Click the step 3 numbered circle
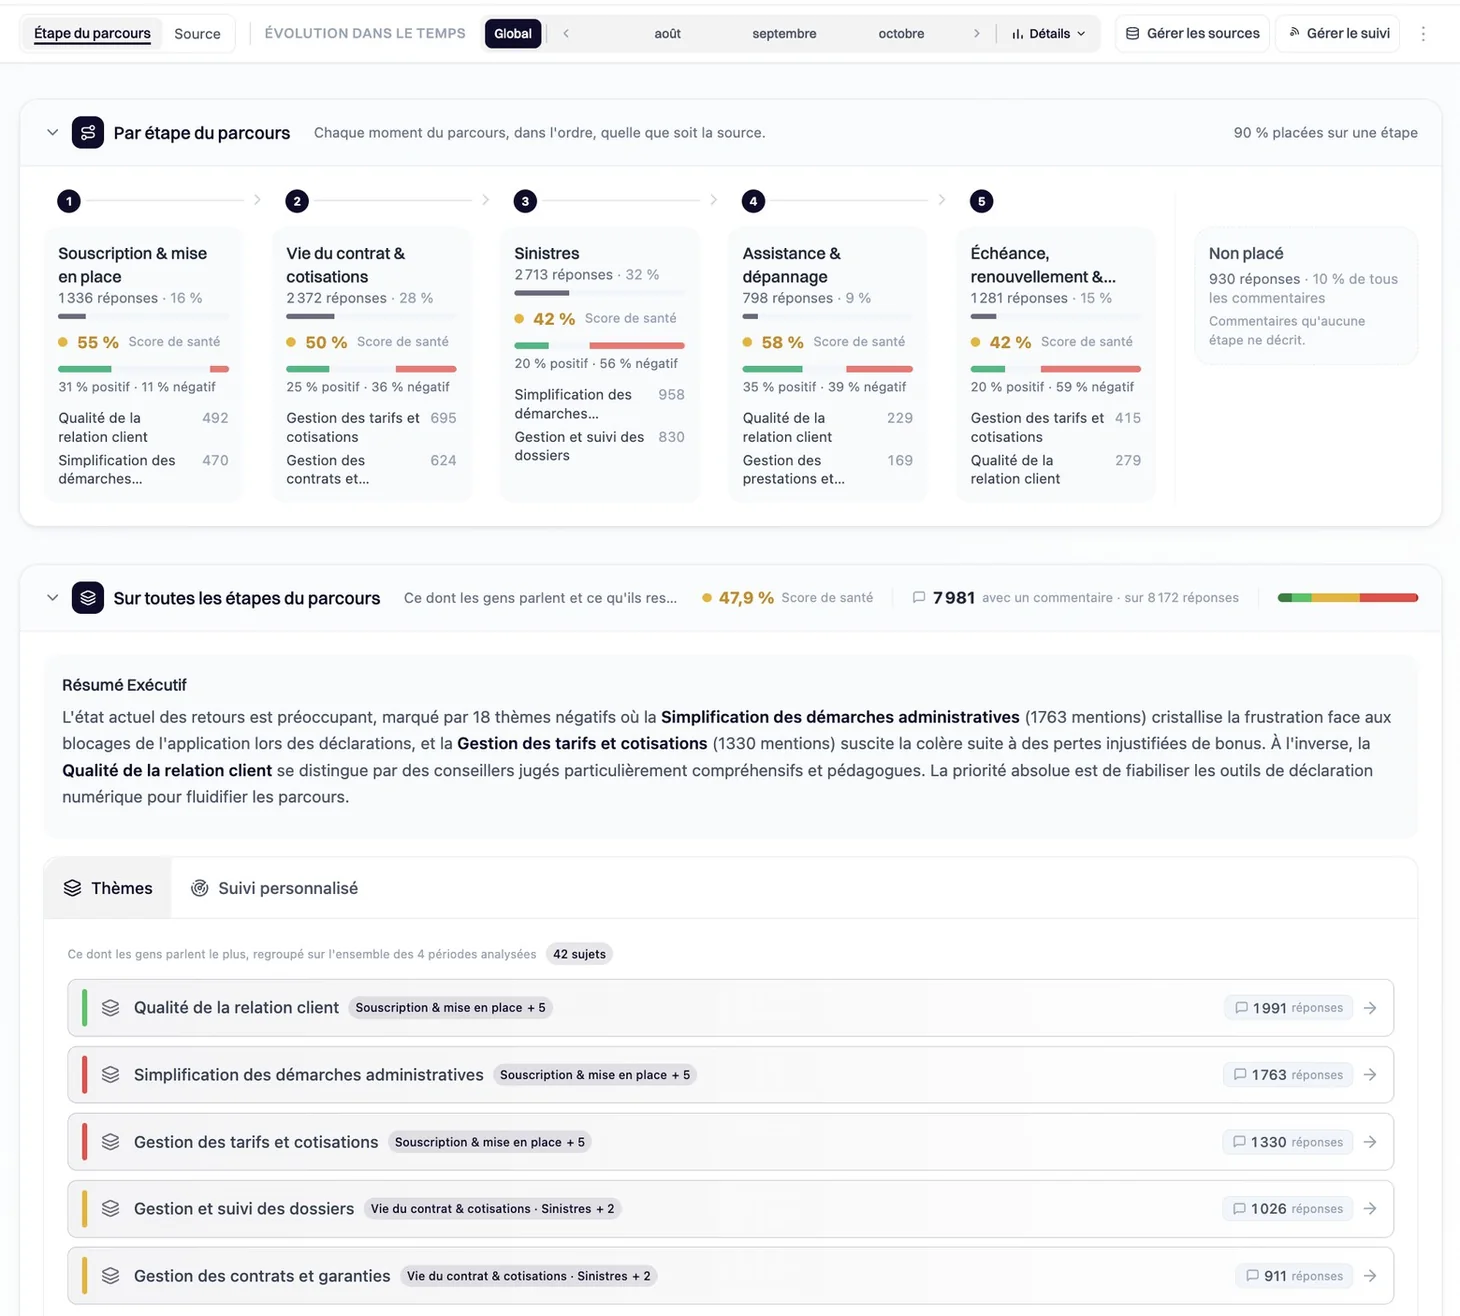Image resolution: width=1460 pixels, height=1316 pixels. click(525, 201)
